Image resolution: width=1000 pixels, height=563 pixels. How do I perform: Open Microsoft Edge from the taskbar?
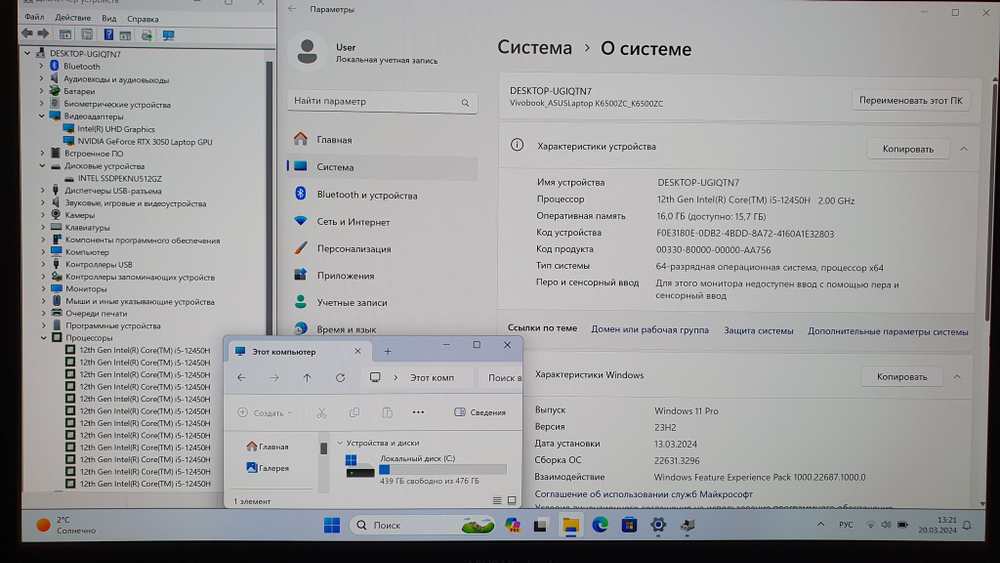pyautogui.click(x=600, y=524)
